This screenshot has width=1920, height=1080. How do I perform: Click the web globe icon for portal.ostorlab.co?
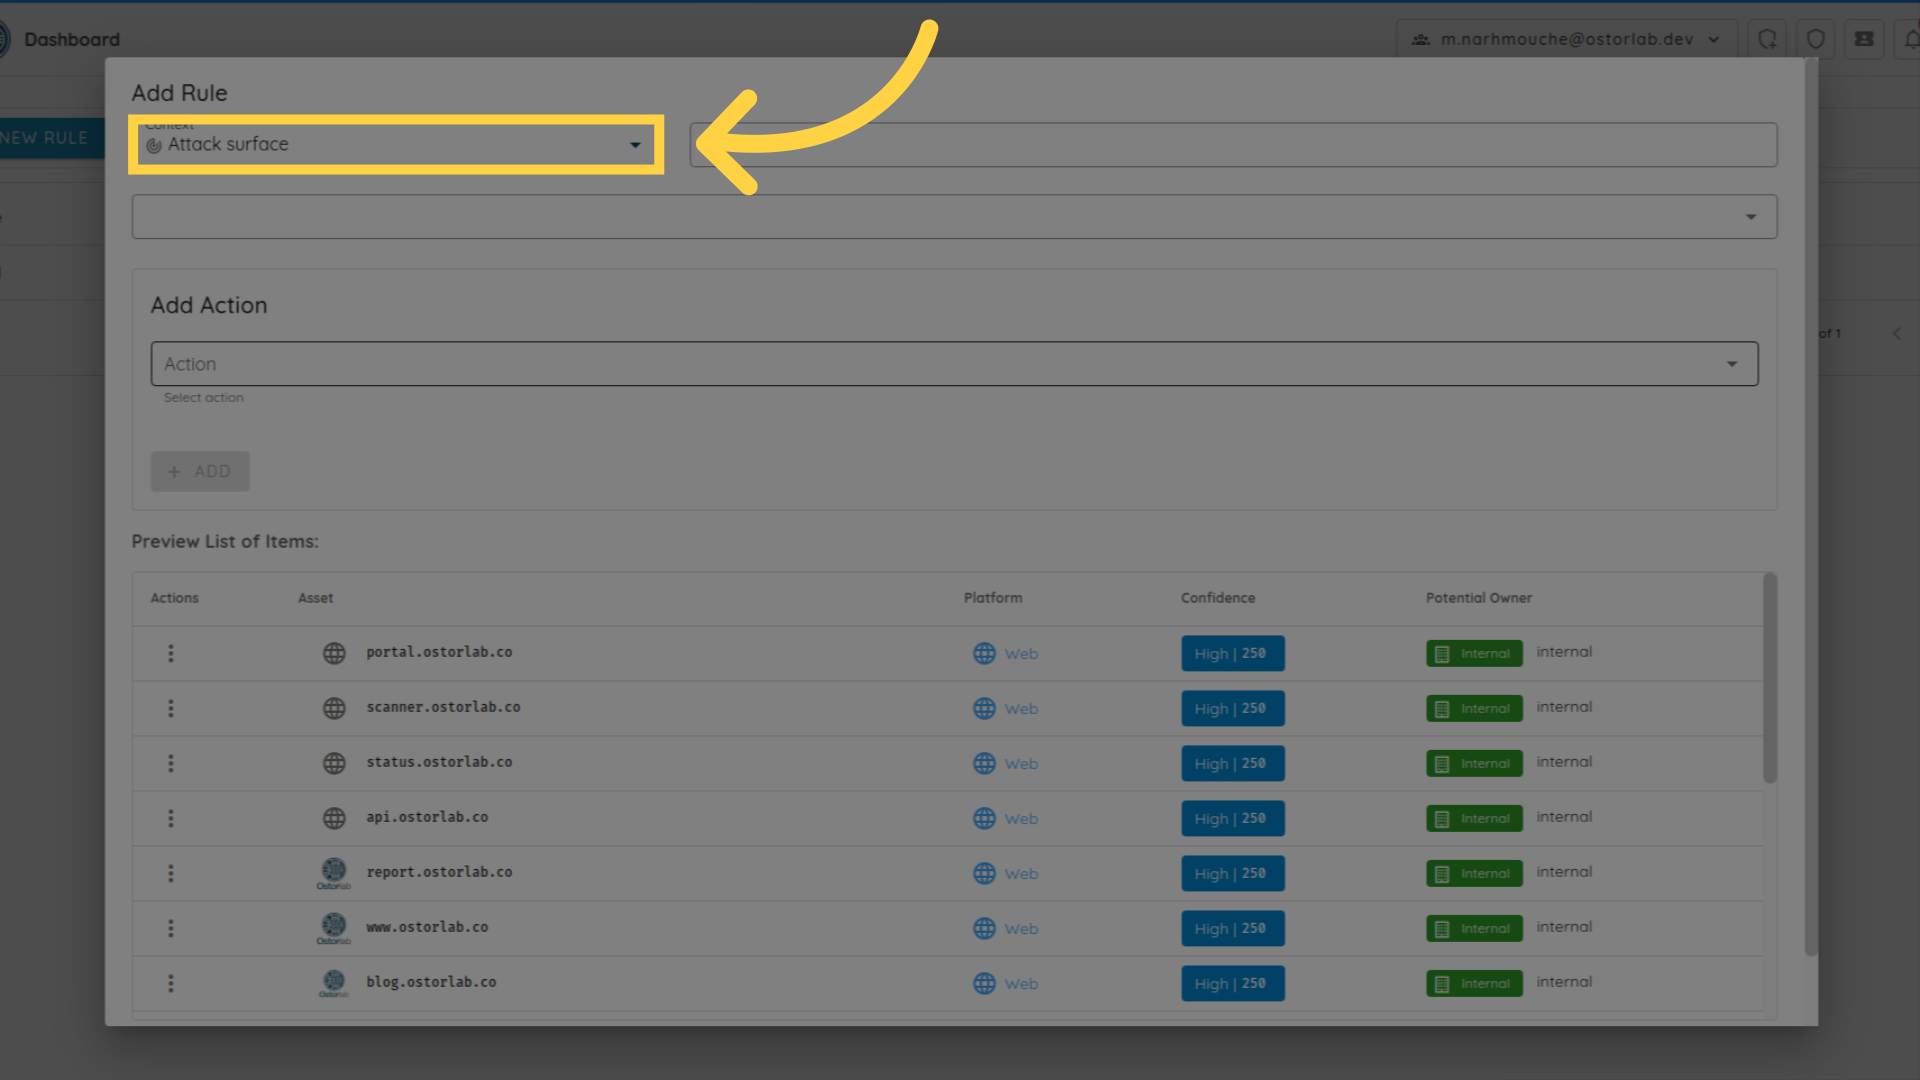click(x=332, y=653)
